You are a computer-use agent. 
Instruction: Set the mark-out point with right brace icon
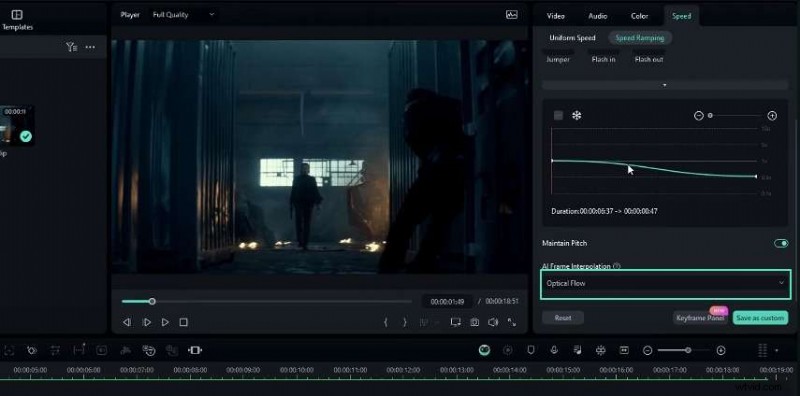tap(405, 322)
